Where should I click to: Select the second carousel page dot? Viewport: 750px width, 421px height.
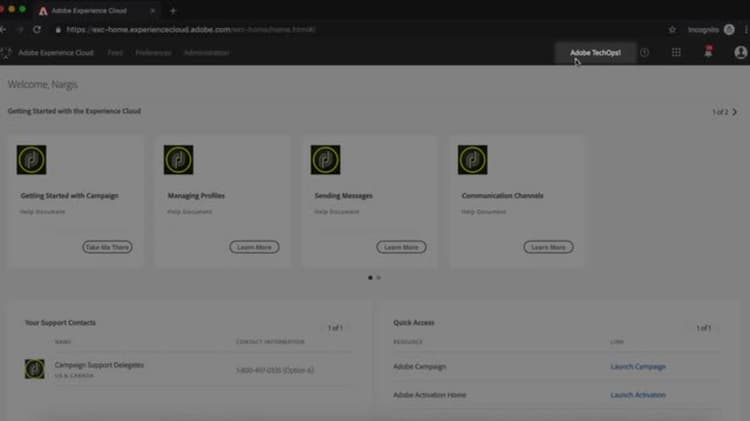(x=378, y=277)
